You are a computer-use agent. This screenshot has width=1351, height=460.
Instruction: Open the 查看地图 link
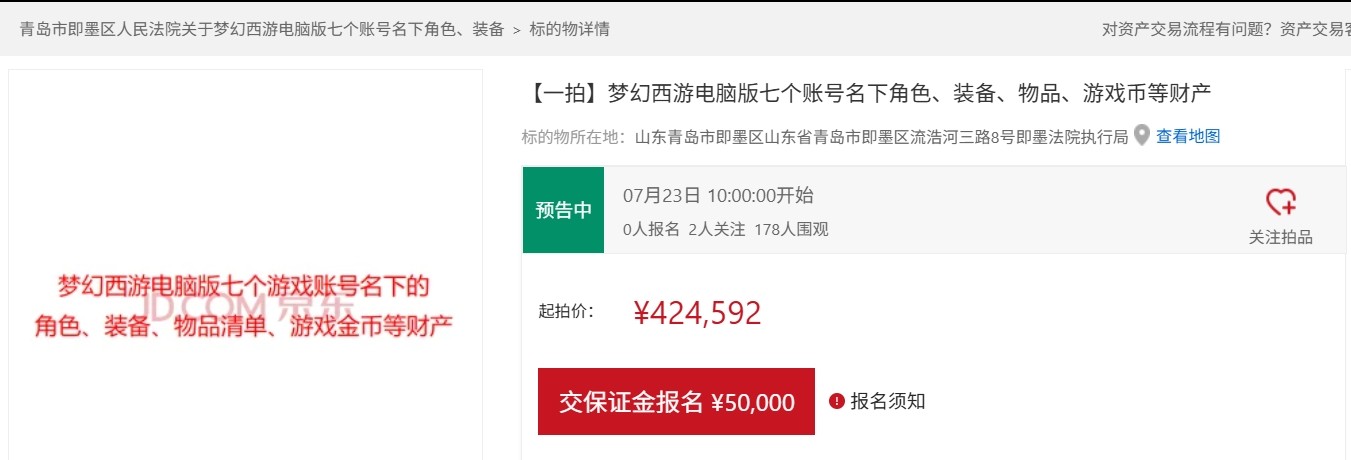1188,137
